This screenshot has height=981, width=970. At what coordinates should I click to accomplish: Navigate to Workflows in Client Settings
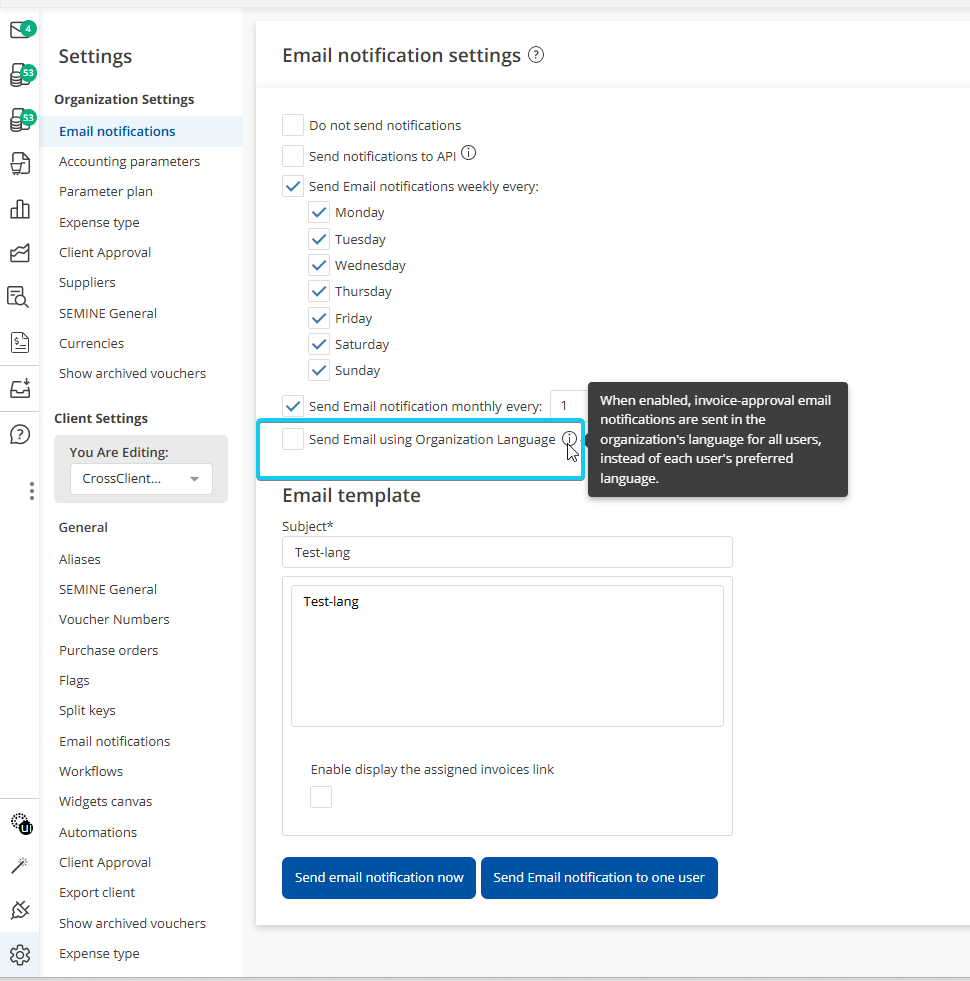tap(91, 771)
